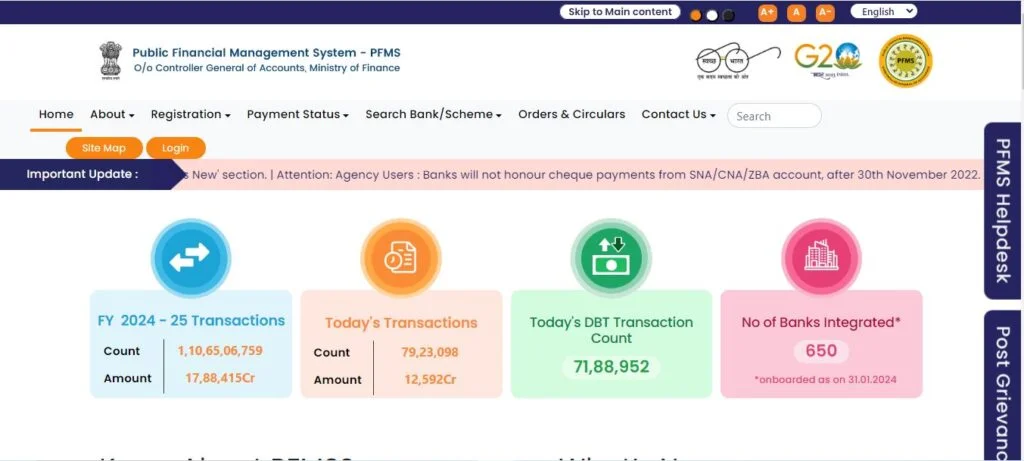Click FY 2024 - 25 Transactions heading
This screenshot has height=461, width=1024.
point(191,321)
